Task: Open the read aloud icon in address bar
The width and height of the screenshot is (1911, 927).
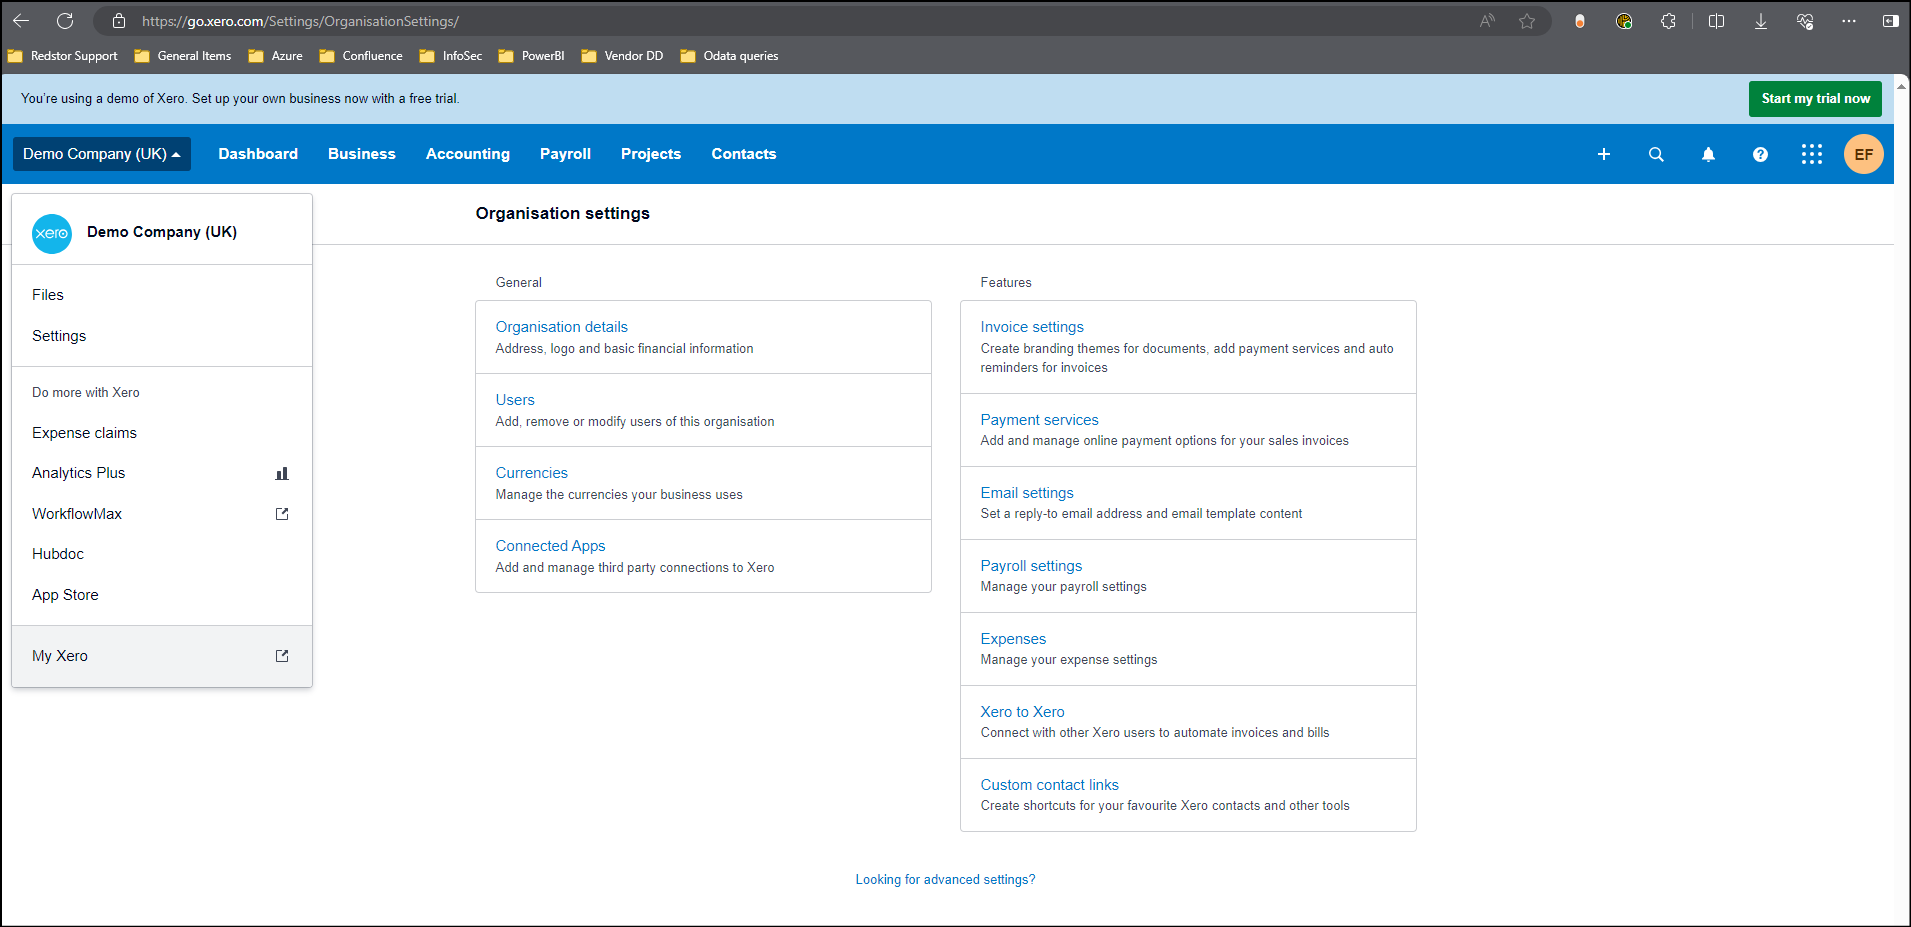Action: pos(1487,21)
